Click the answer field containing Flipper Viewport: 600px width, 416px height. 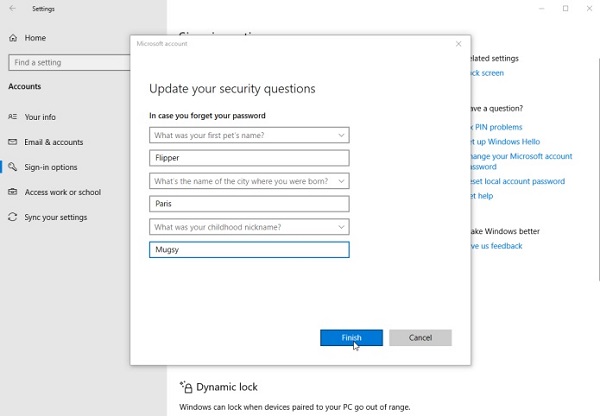[x=249, y=158]
